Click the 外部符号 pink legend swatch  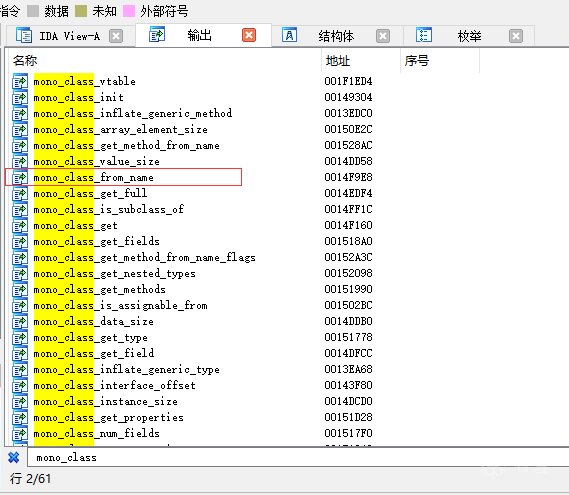(x=129, y=11)
